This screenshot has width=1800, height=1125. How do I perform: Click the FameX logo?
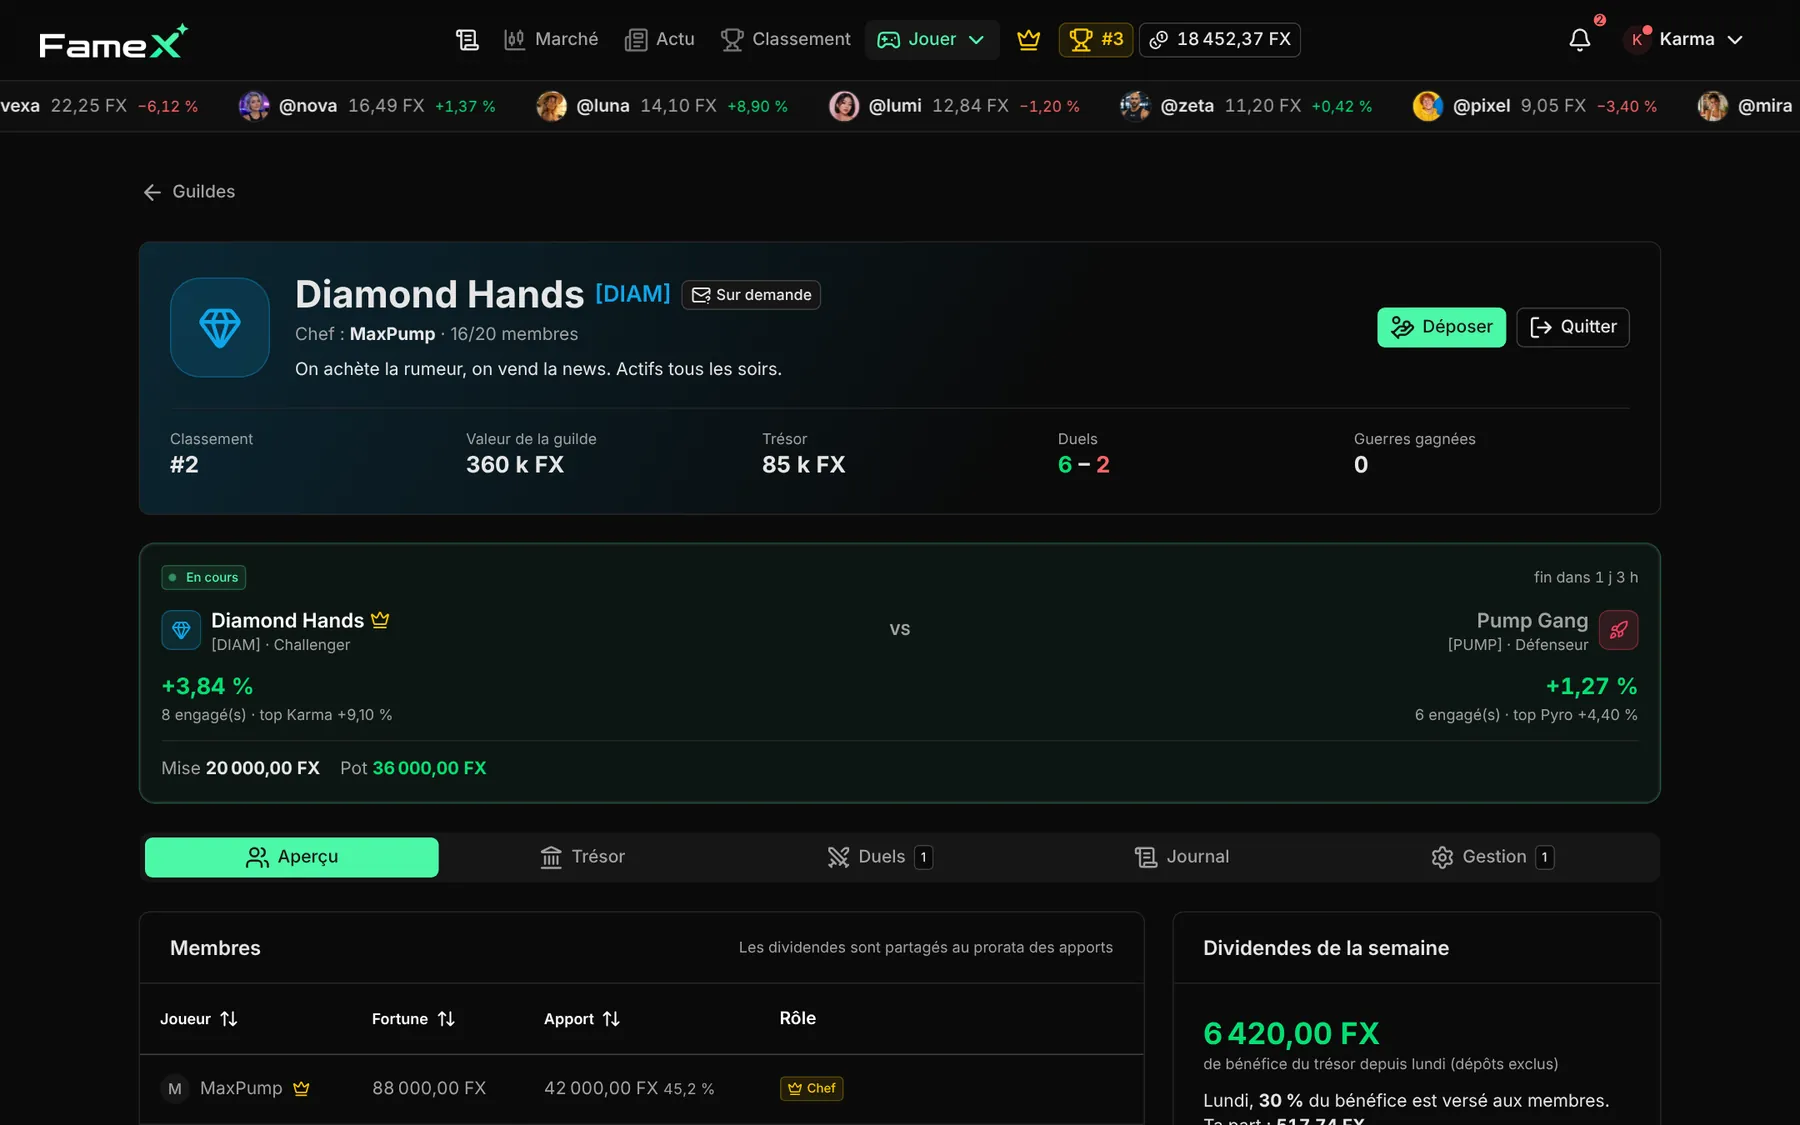pos(113,41)
